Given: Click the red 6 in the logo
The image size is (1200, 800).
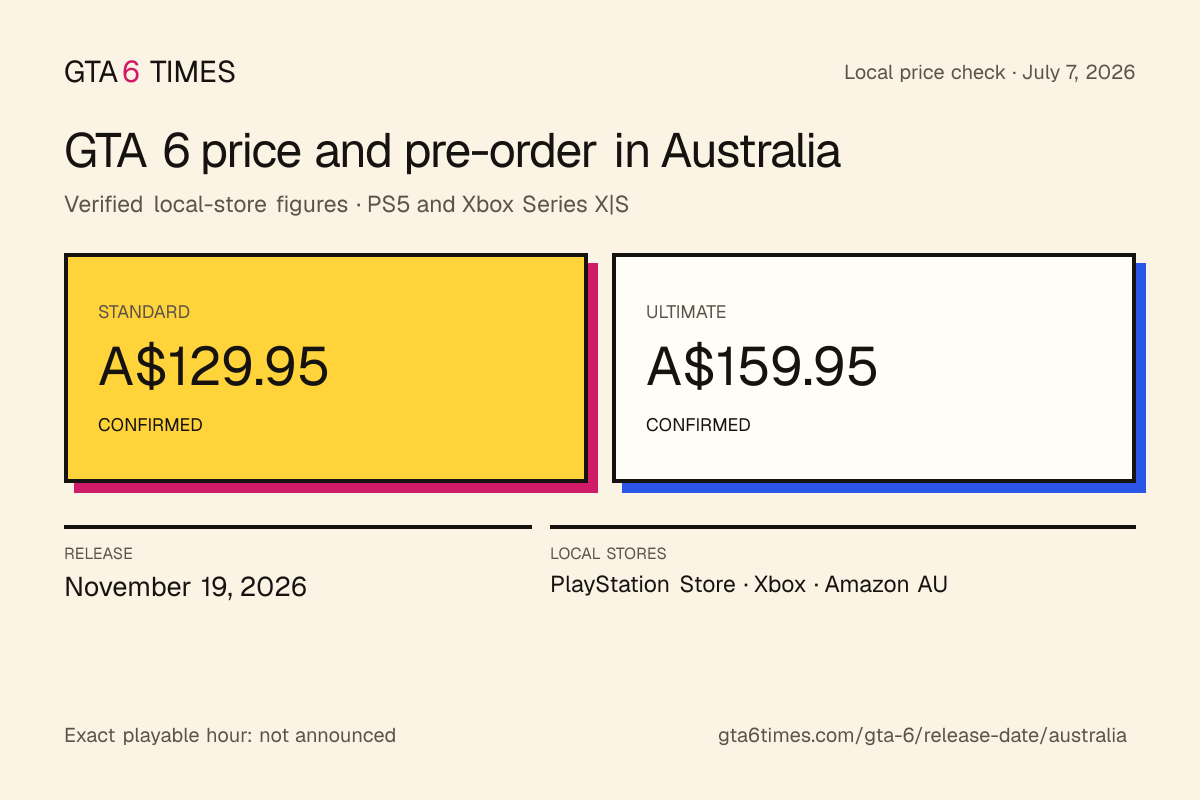Looking at the screenshot, I should pos(131,72).
